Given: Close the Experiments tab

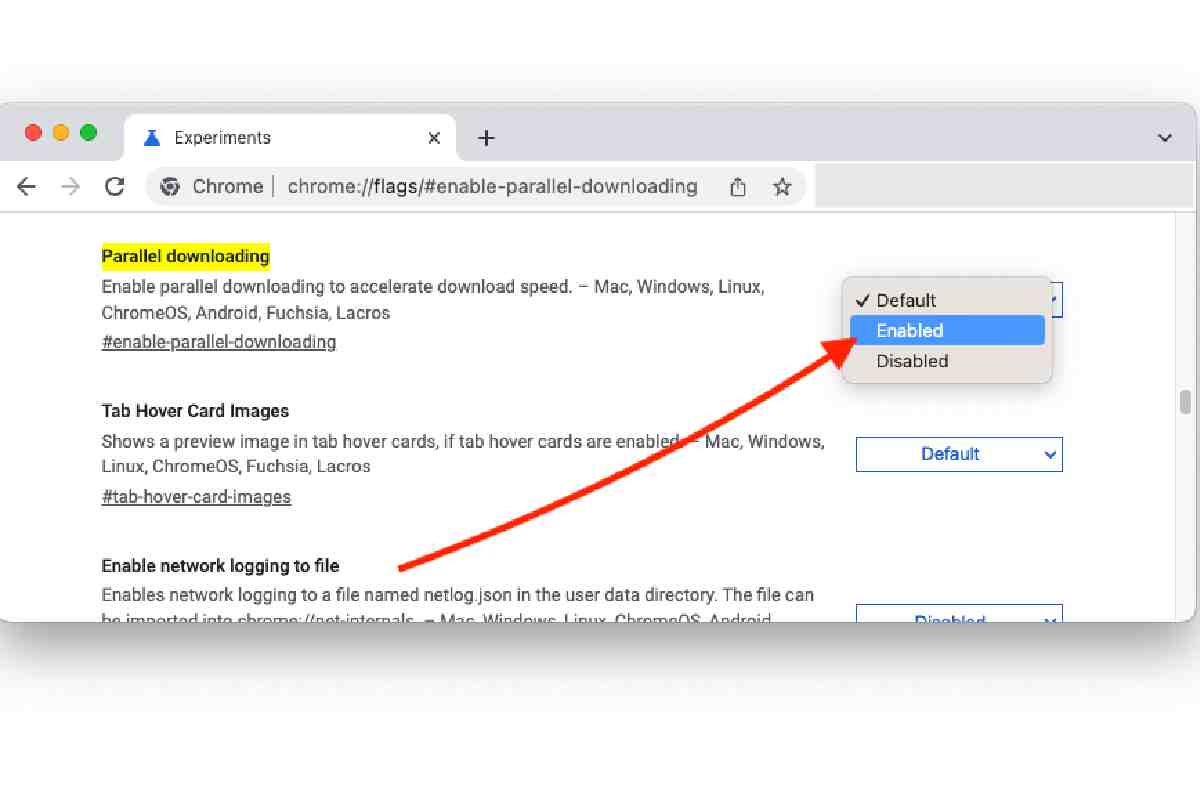Looking at the screenshot, I should (434, 138).
